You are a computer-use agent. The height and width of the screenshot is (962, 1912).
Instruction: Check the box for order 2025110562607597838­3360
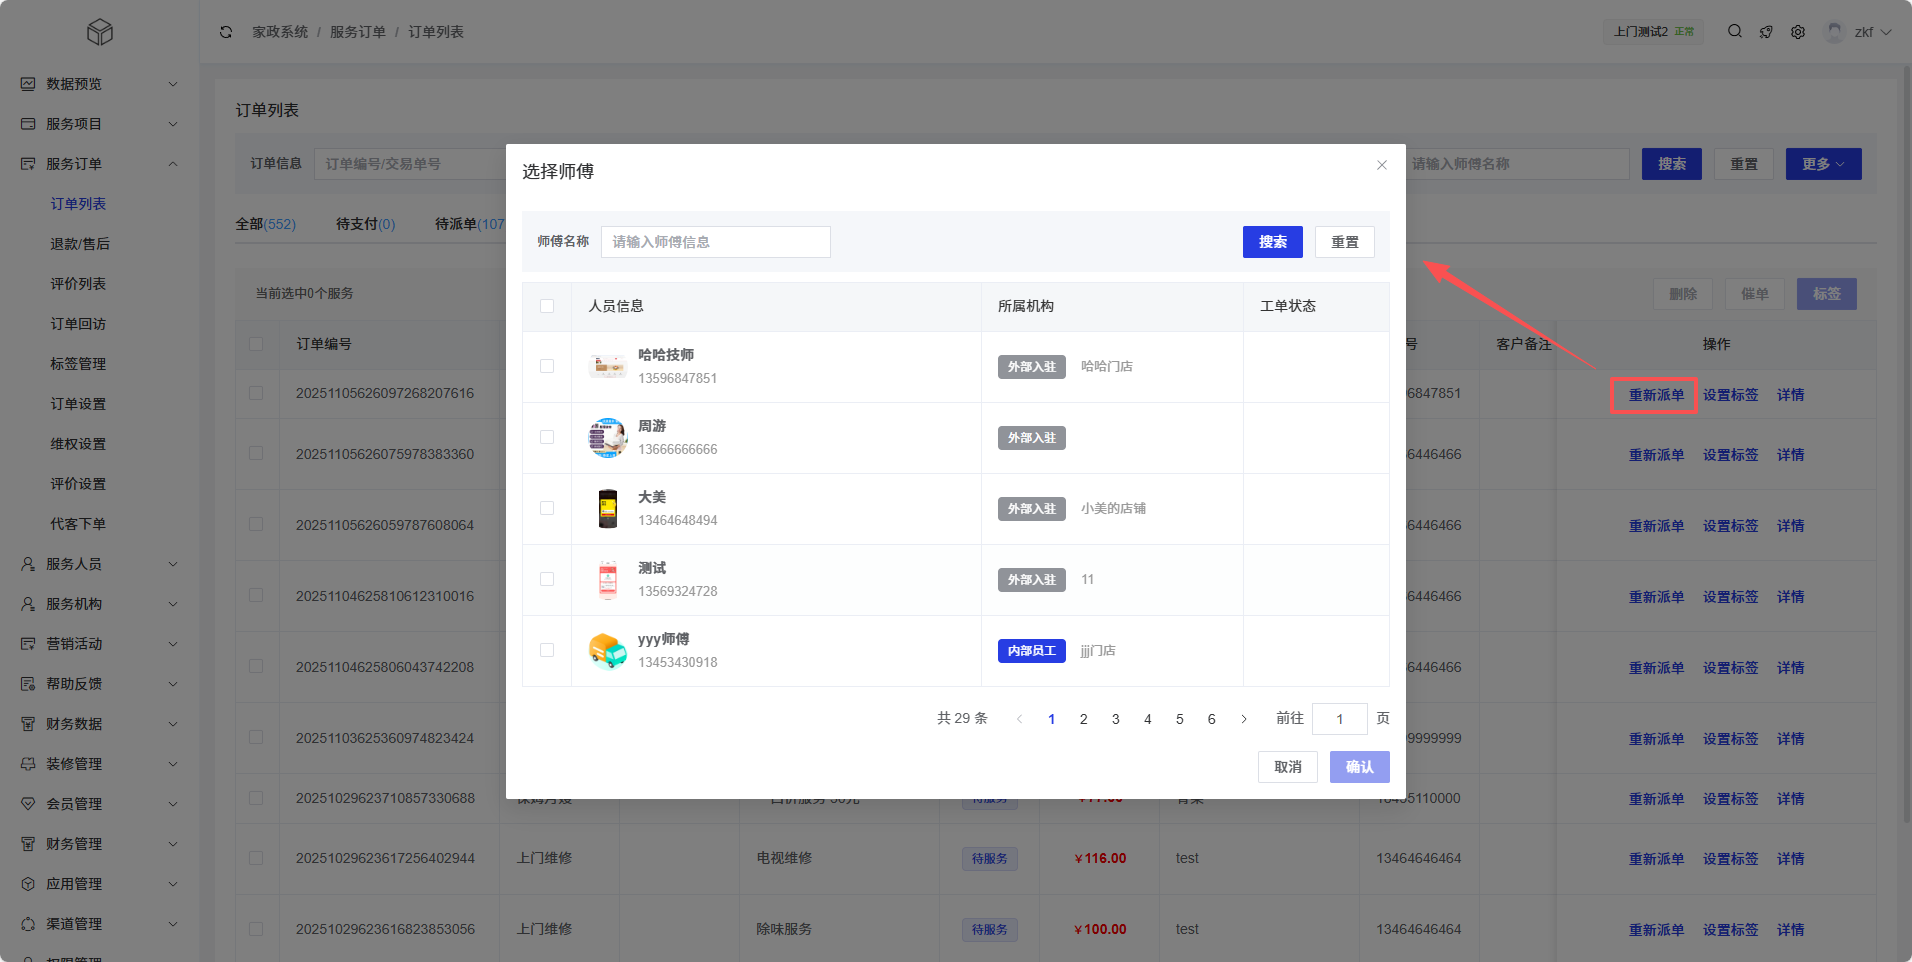pyautogui.click(x=256, y=453)
